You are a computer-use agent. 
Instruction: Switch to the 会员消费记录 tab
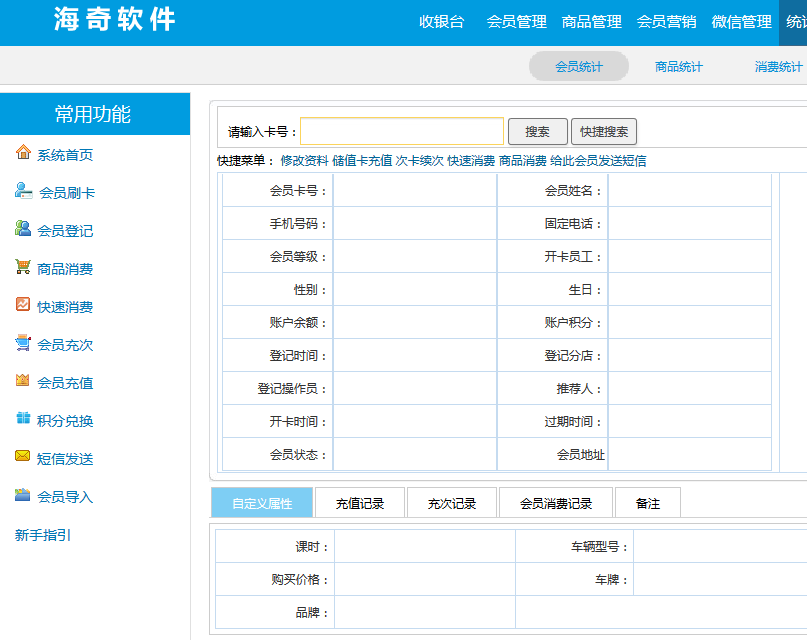pyautogui.click(x=556, y=504)
